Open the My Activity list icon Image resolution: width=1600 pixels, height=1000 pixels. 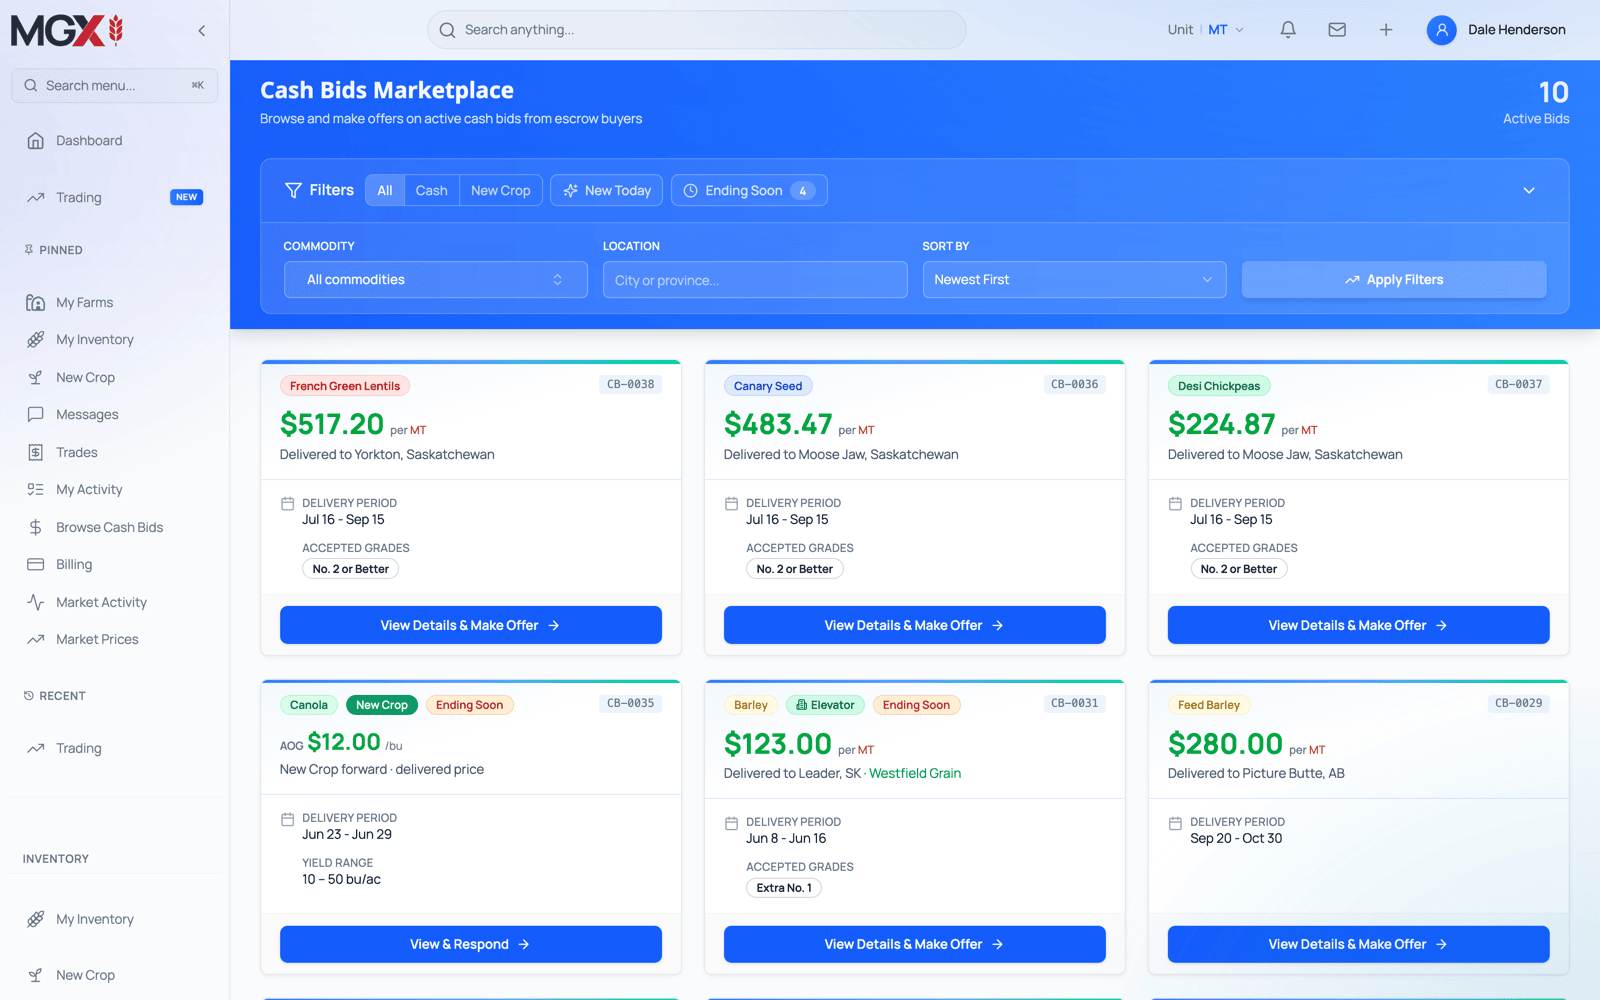(36, 490)
